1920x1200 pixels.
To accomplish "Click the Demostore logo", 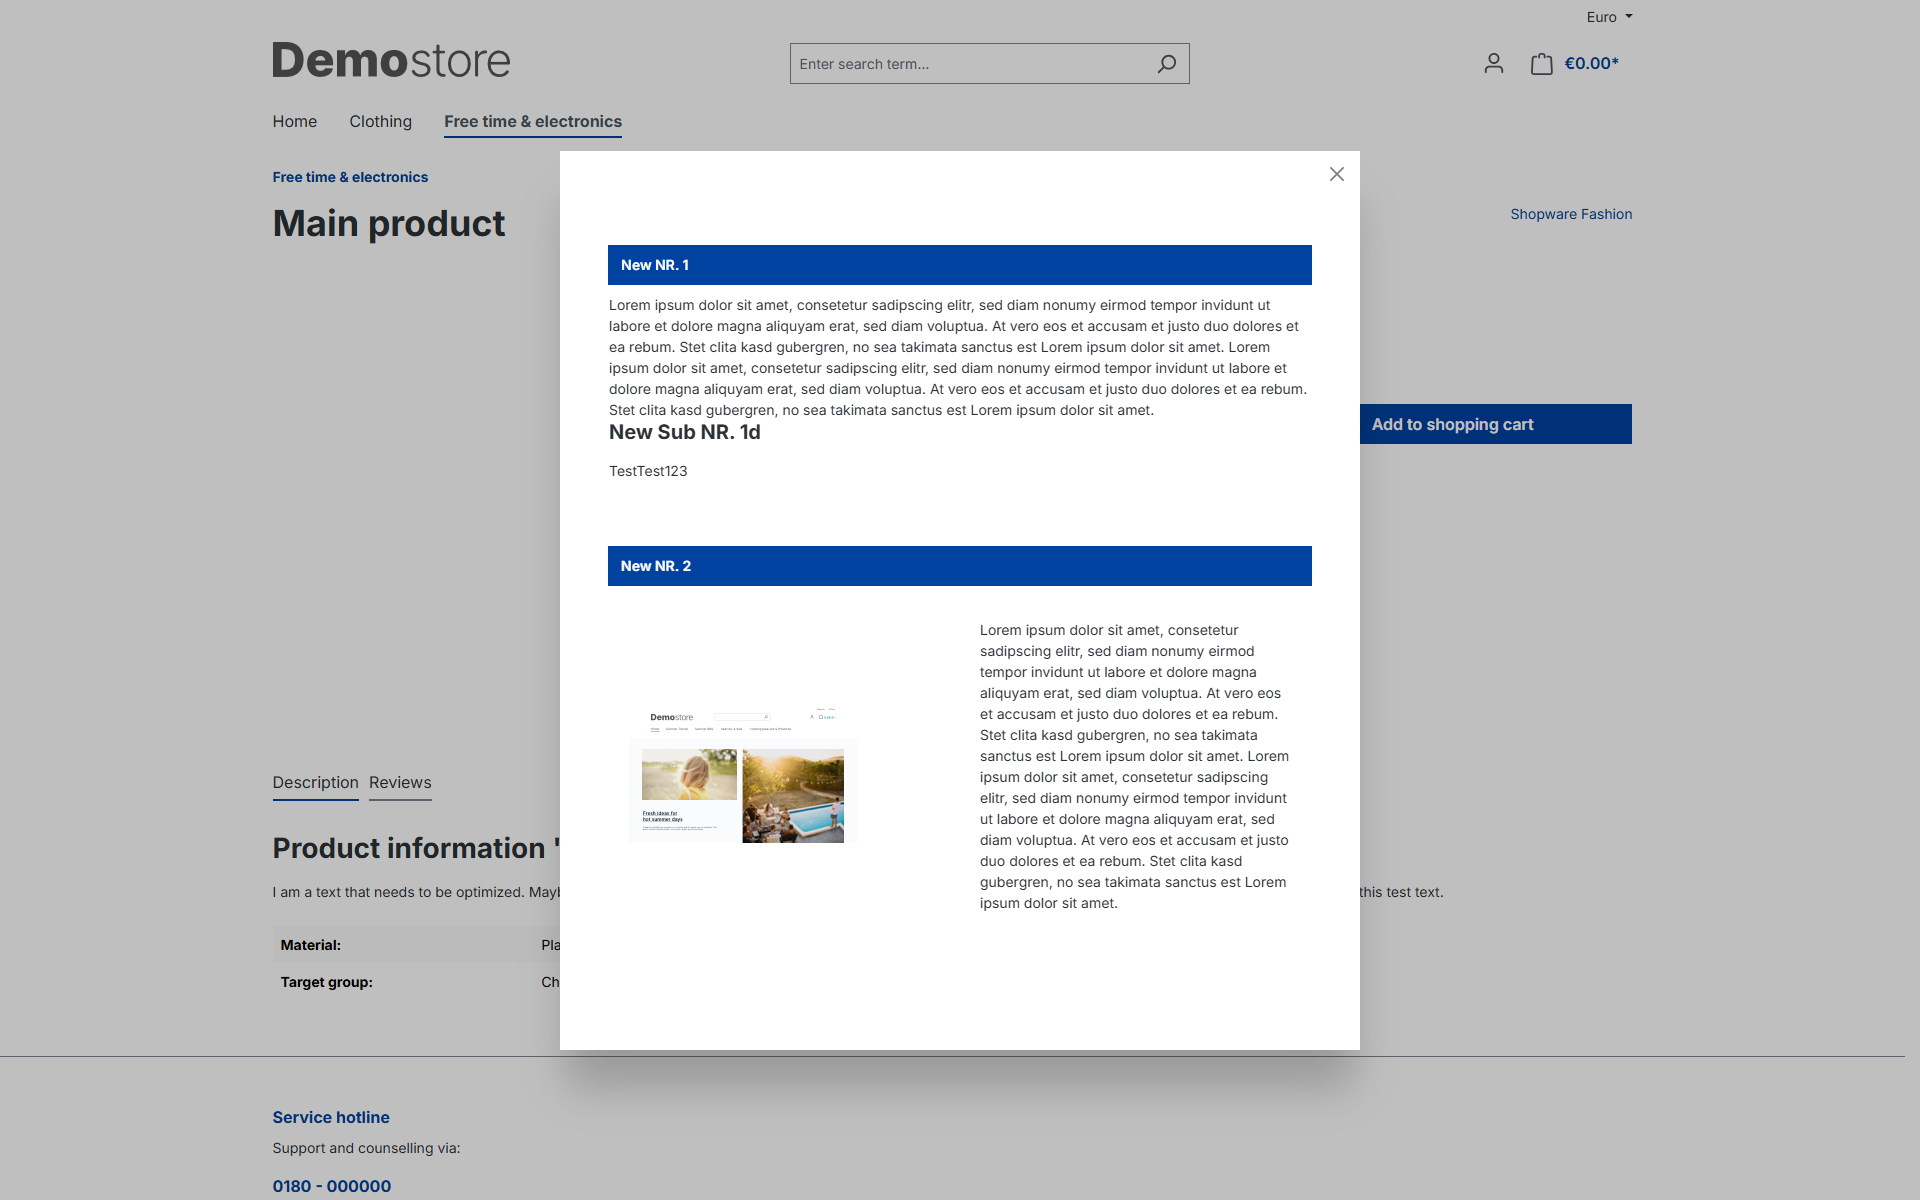I will [391, 60].
